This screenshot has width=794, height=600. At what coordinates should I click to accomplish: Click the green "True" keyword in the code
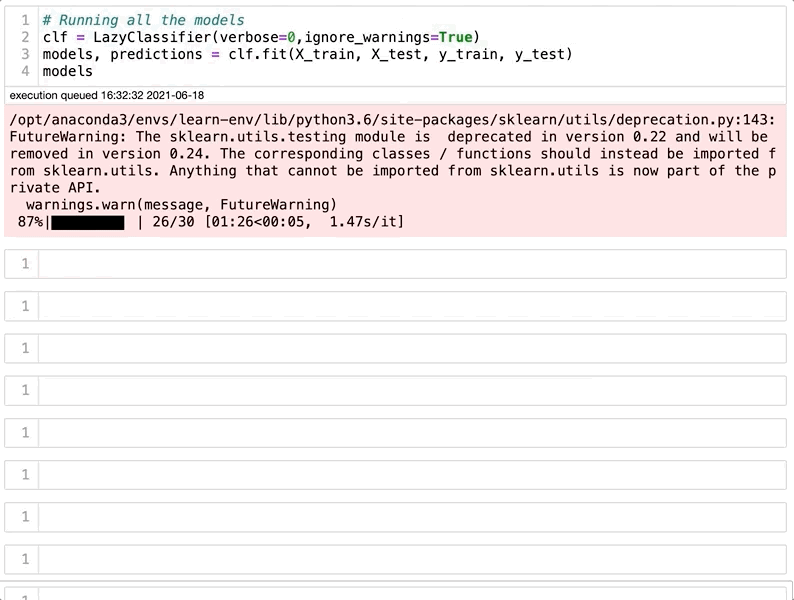coord(455,37)
